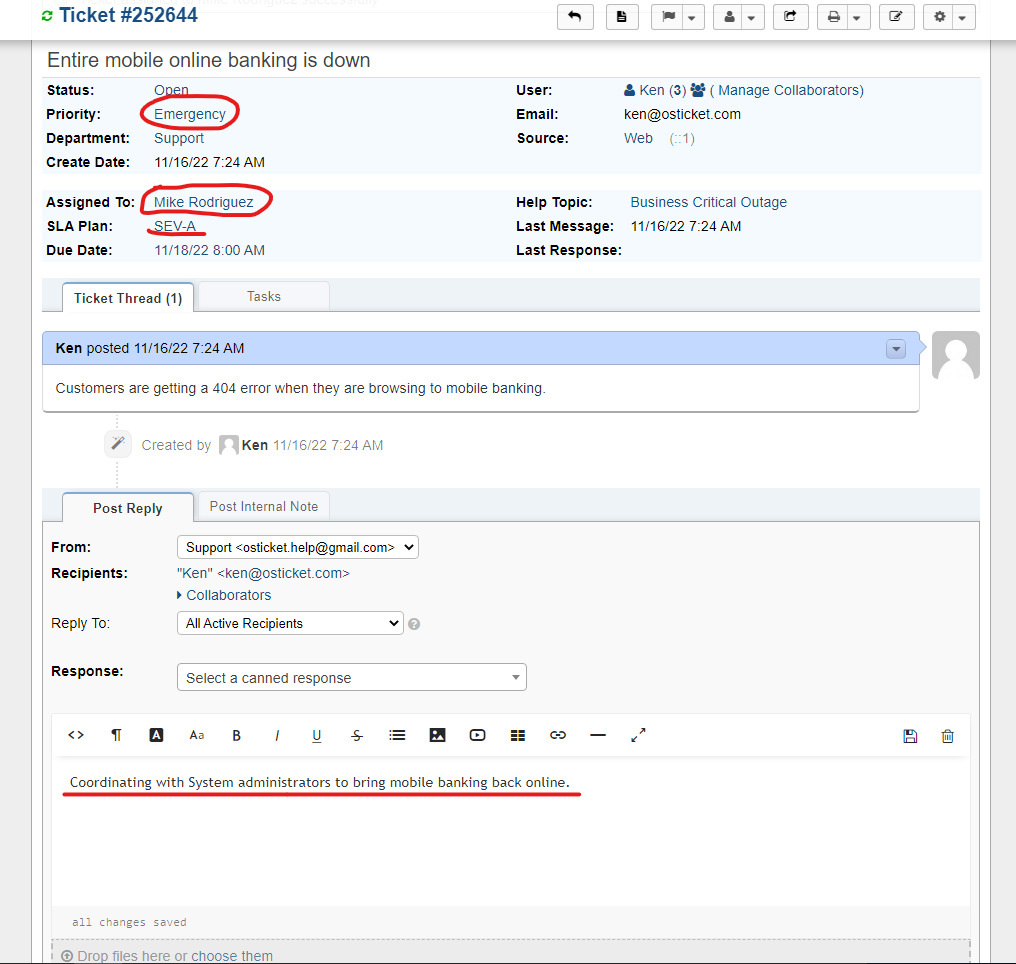This screenshot has height=964, width=1016.
Task: Open the print button's dropdown arrow
Action: (857, 17)
